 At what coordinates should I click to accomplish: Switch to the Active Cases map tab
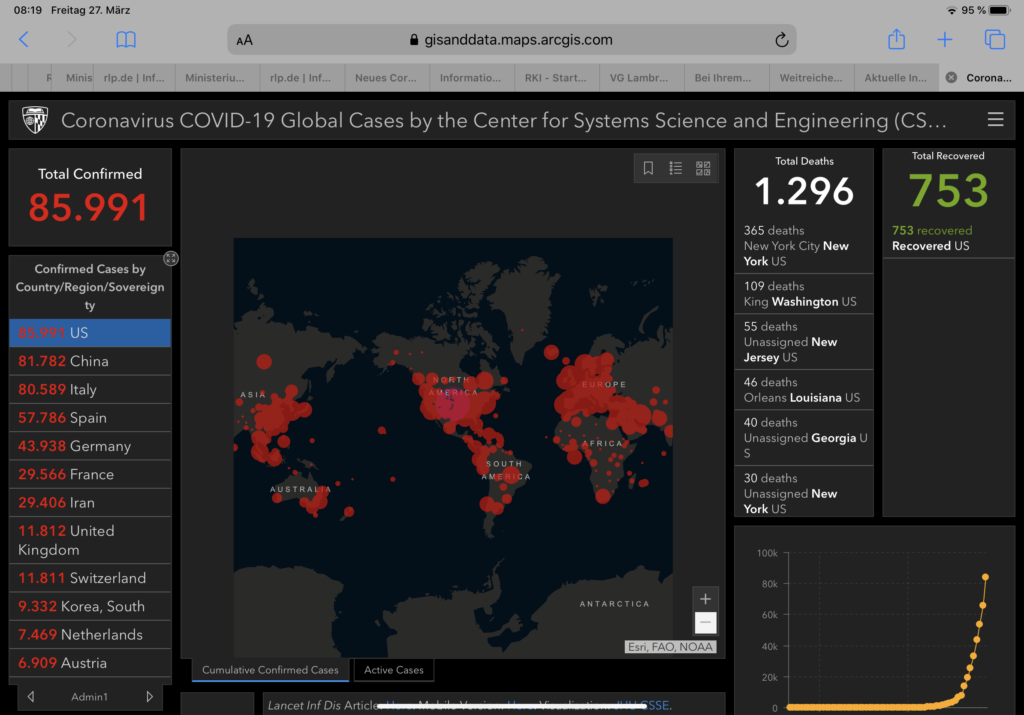click(x=394, y=670)
